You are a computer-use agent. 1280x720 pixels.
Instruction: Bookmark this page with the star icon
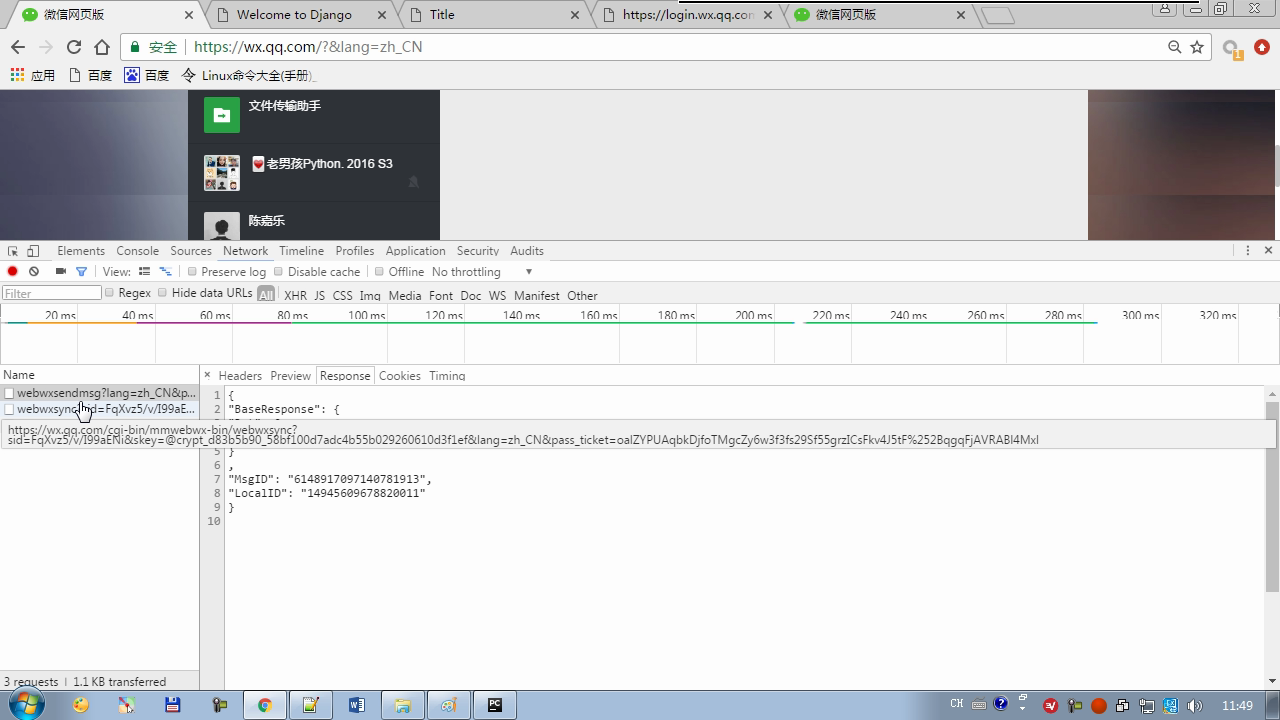coord(1197,47)
